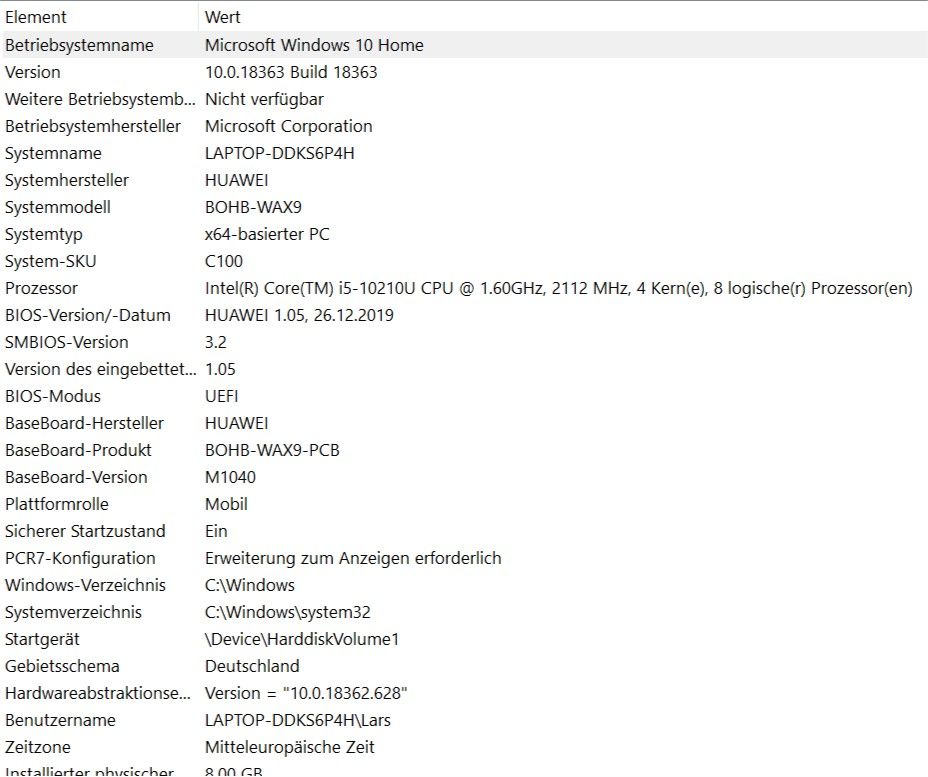This screenshot has height=777, width=928.
Task: Select the Systemmodell value BOHB-WAX9
Action: coord(253,207)
